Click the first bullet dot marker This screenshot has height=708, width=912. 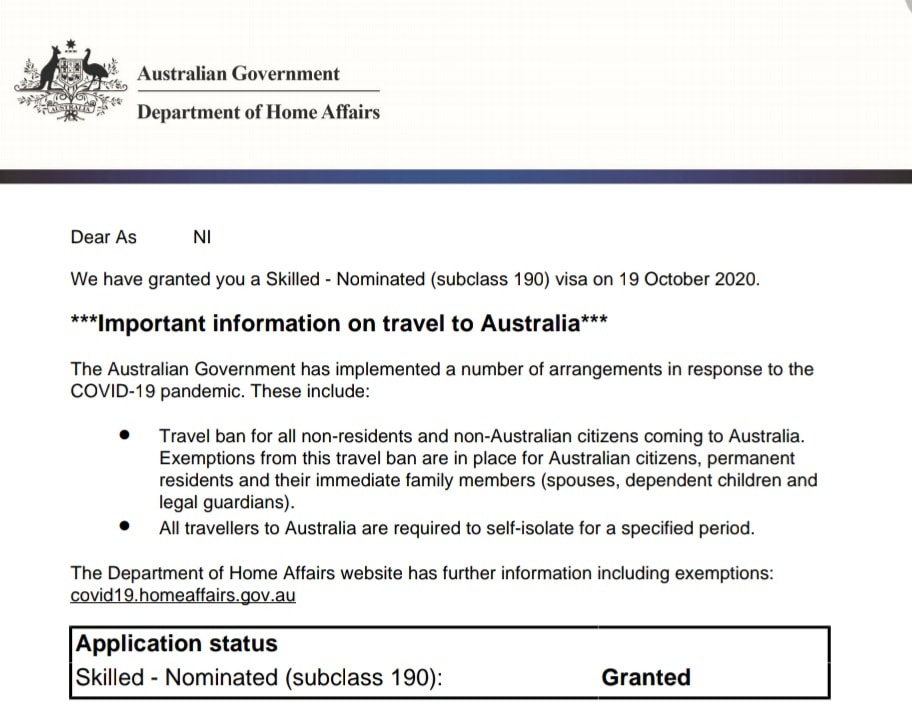124,435
